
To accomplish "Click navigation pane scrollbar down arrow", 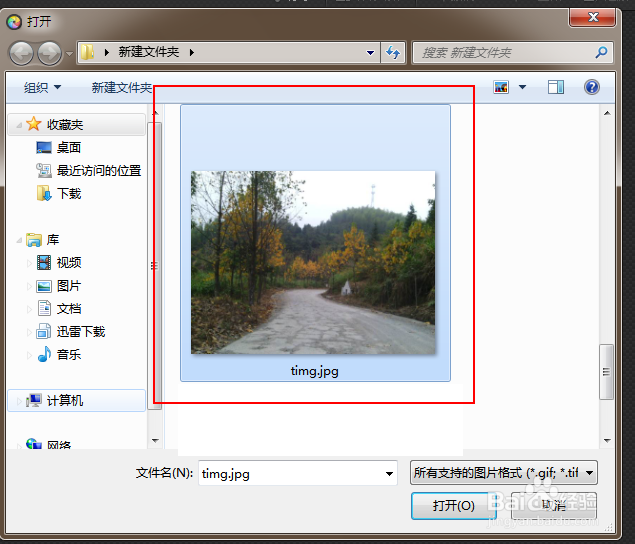I will 155,440.
